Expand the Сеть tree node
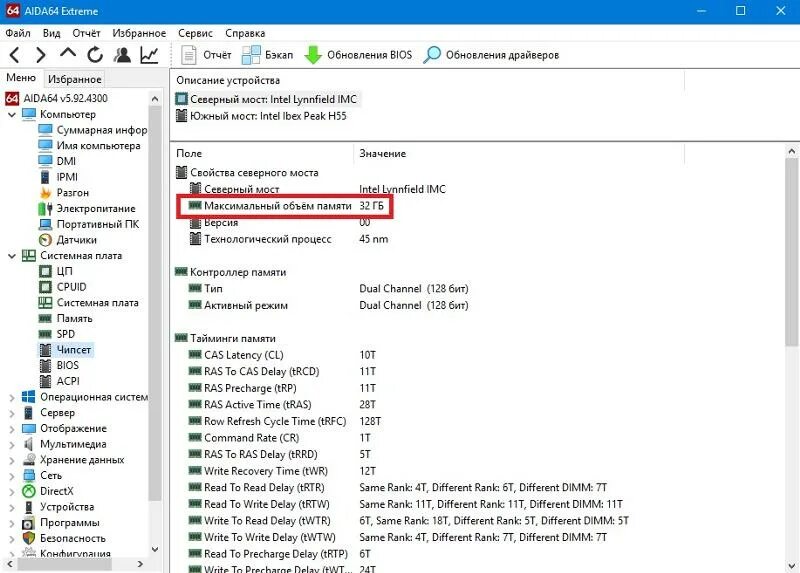800x573 pixels. 12,476
